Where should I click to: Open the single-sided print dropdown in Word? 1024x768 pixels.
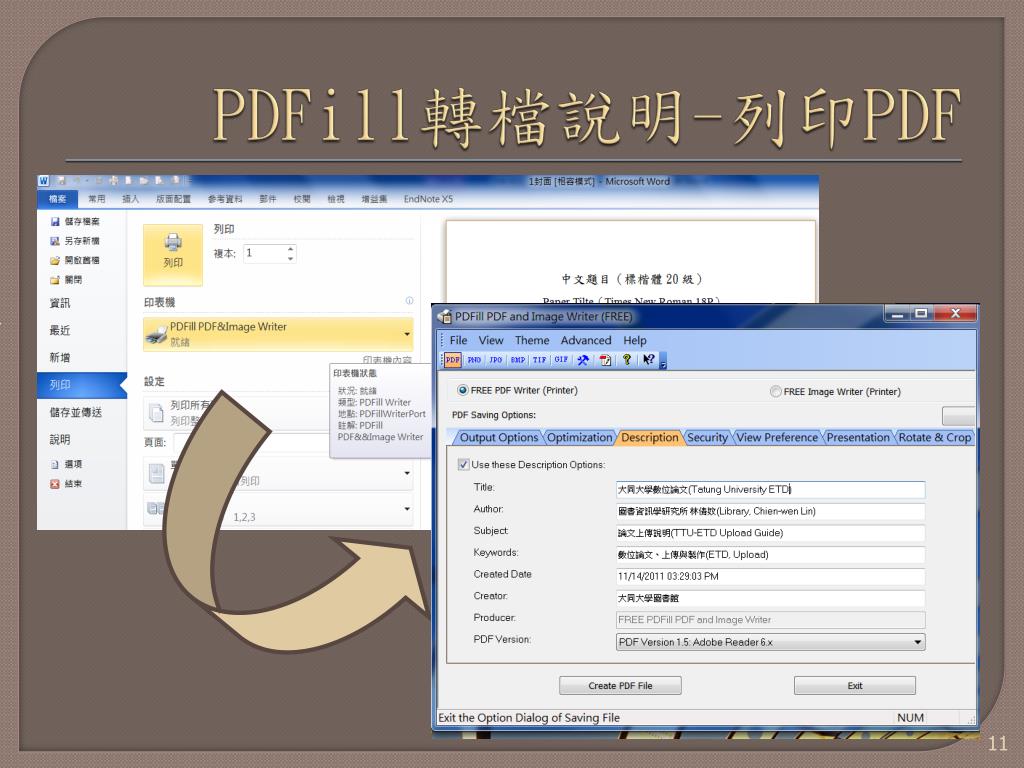coord(407,473)
